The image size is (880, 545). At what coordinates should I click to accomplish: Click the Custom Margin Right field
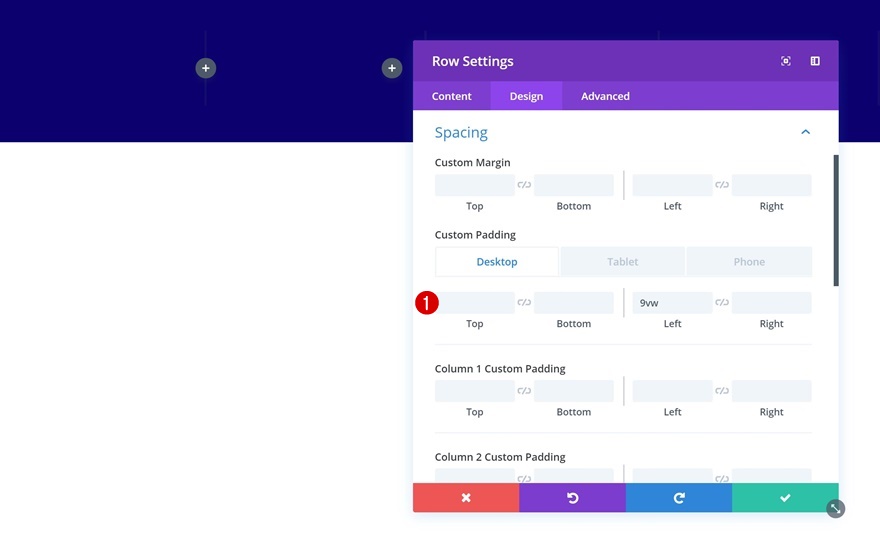click(x=771, y=185)
